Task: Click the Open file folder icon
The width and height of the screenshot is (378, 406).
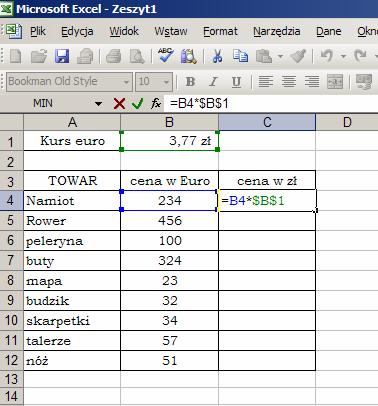Action: point(39,56)
